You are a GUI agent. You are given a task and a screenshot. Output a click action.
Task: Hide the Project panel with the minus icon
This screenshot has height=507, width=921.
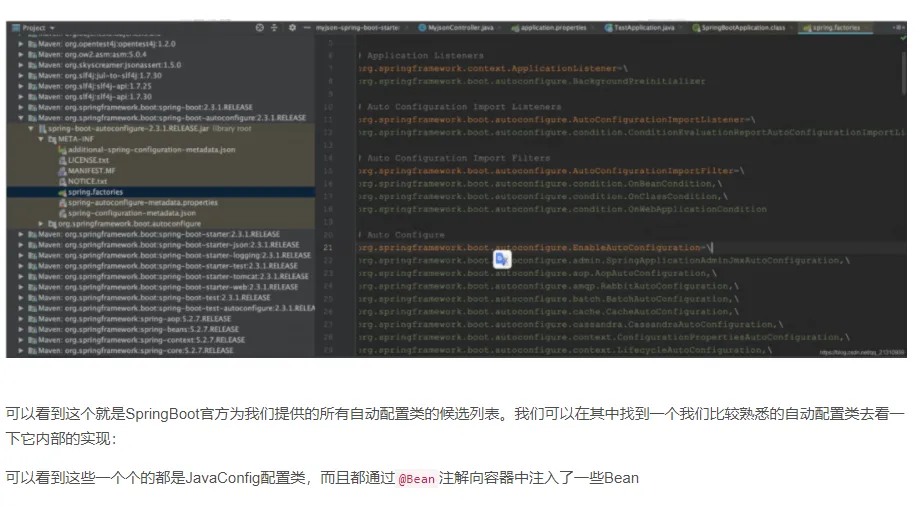(307, 28)
